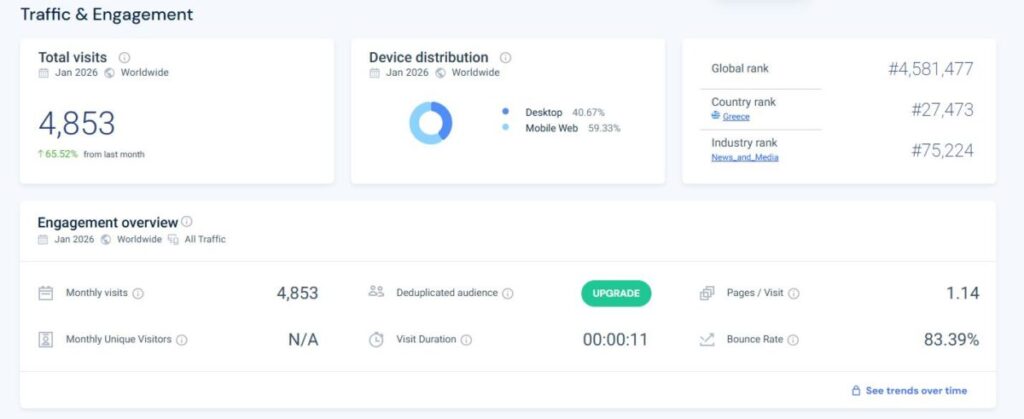
Task: Click info icon beside Pages / Visit
Action: tap(793, 293)
